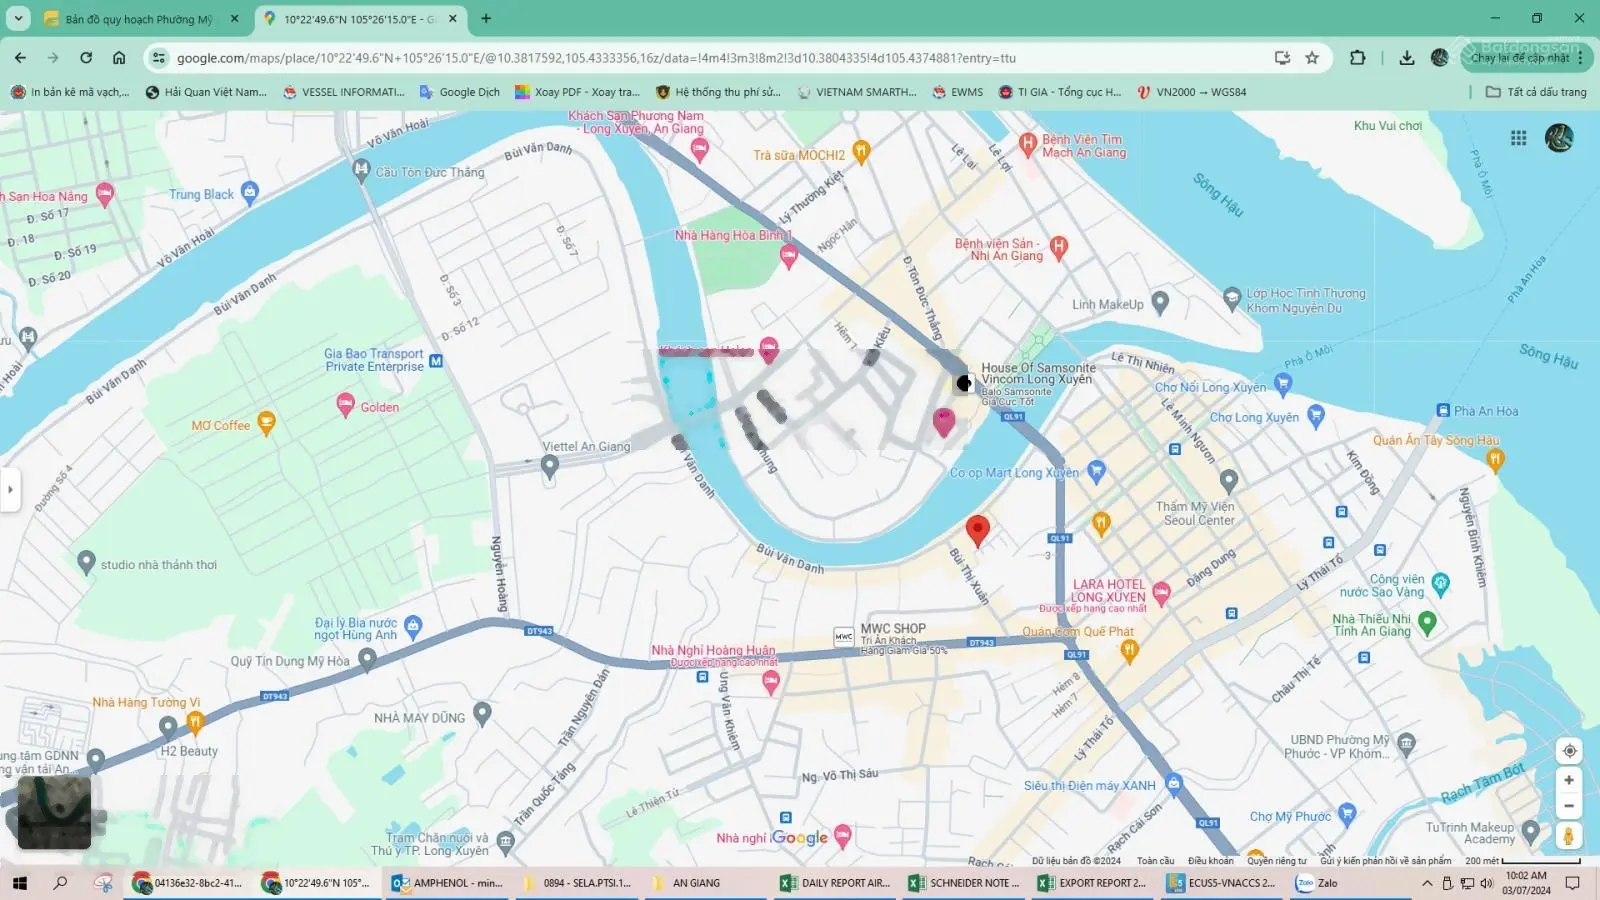This screenshot has width=1600, height=900.
Task: Open the Google apps grid
Action: tap(1518, 138)
